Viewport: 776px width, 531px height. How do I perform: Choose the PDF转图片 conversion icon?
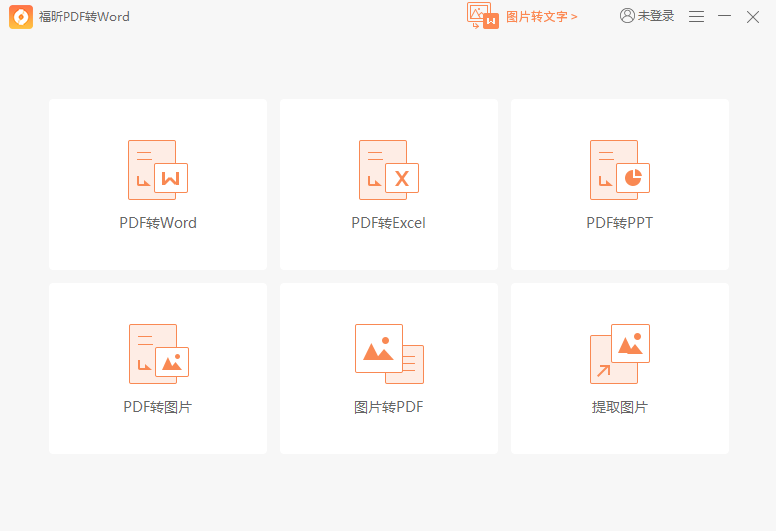(158, 354)
